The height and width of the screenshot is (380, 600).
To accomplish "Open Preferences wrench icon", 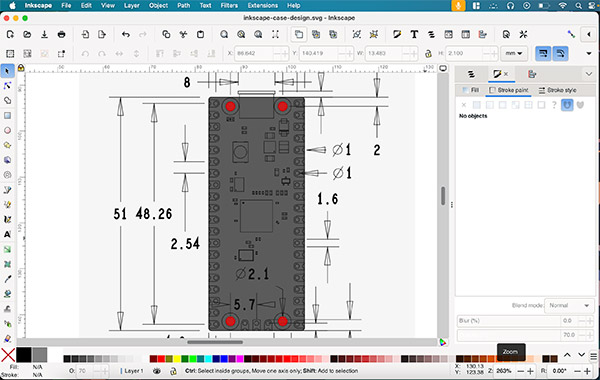I will pos(523,34).
